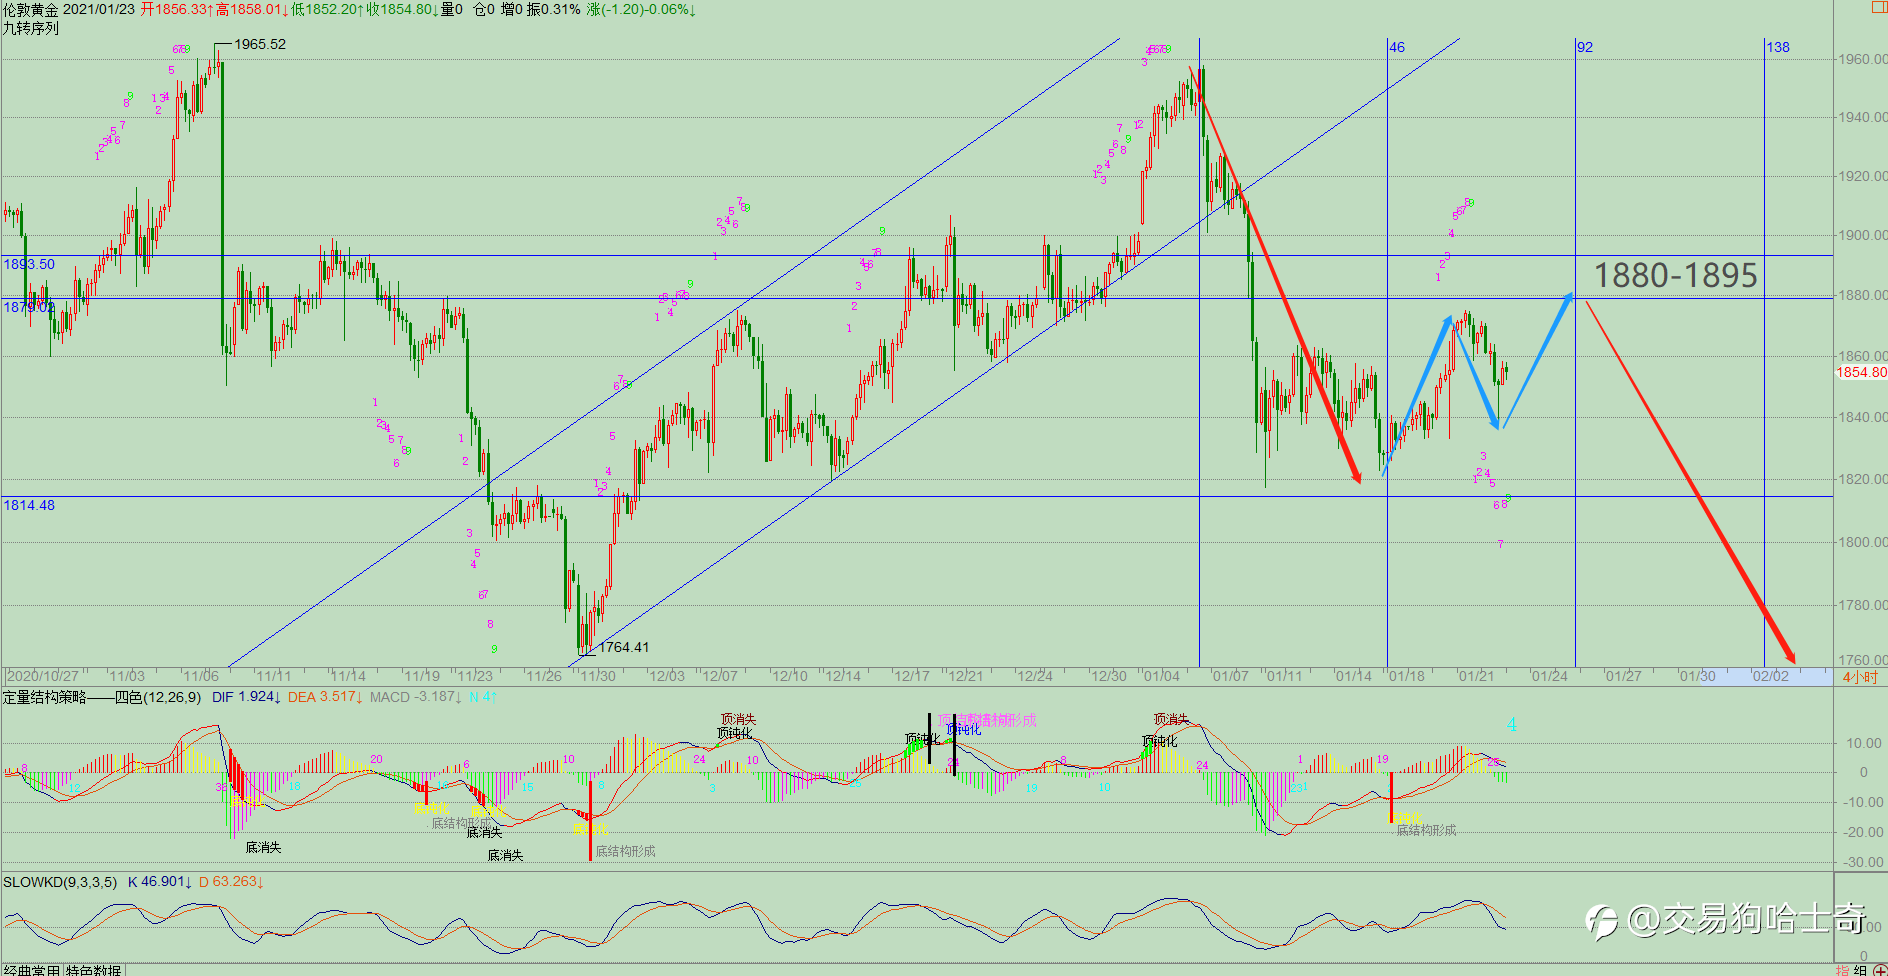Screen dimensions: 1888x976
Task: Select the 1880-1895 text annotation
Action: (x=1675, y=275)
